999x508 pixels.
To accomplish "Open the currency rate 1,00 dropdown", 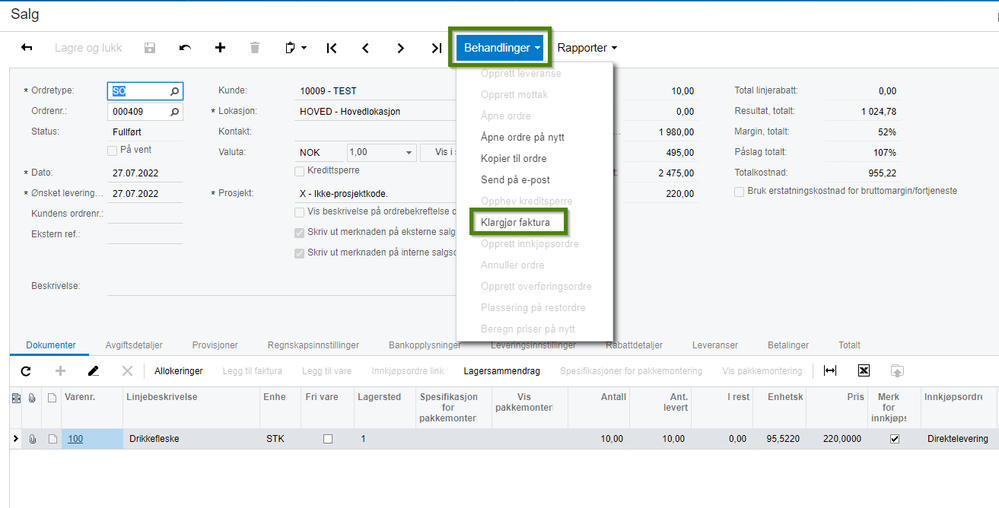I will (408, 153).
